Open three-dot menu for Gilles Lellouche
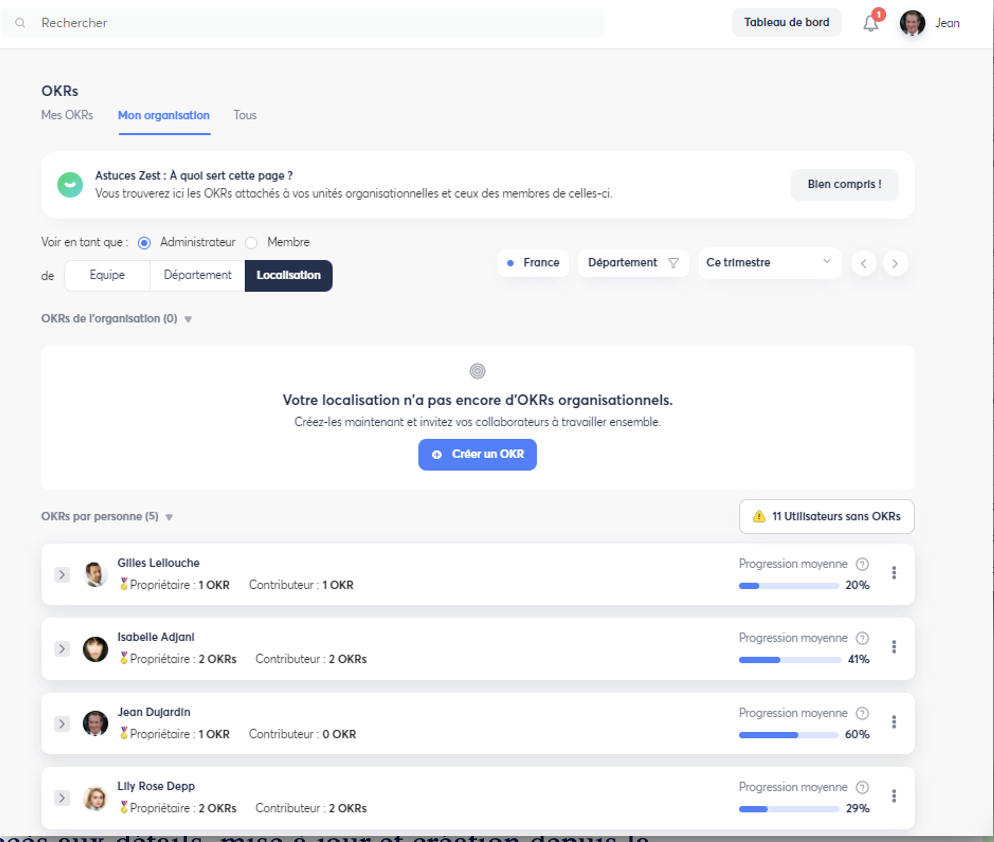994x842 pixels. pyautogui.click(x=894, y=573)
